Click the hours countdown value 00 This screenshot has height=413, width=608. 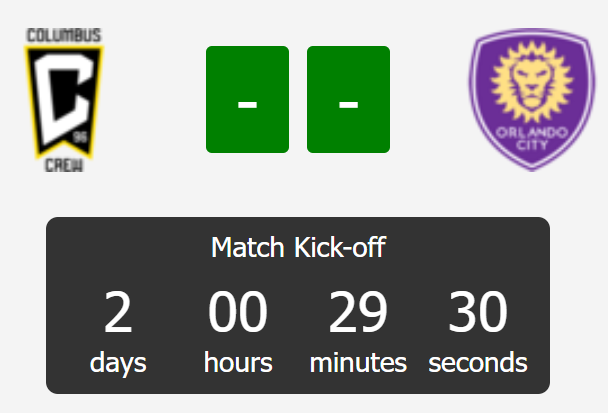coord(238,312)
